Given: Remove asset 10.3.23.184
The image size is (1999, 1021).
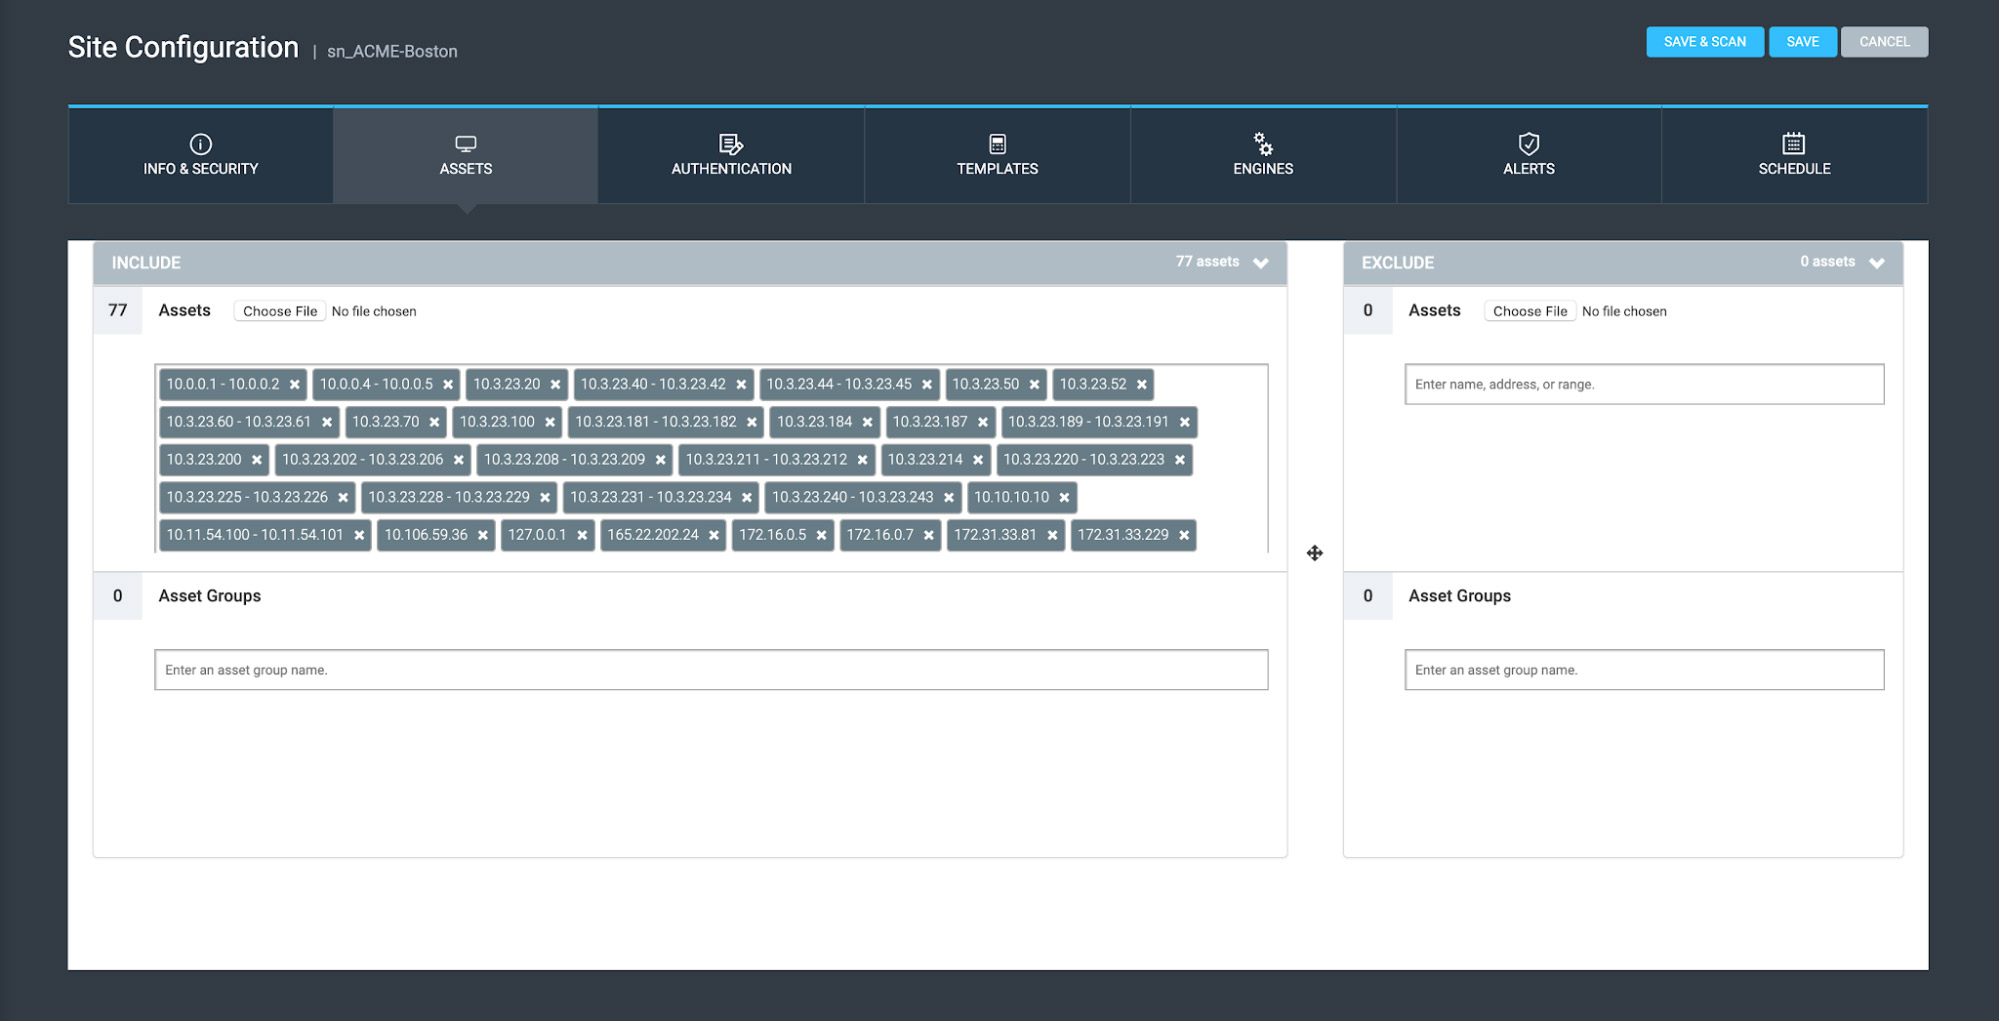Looking at the screenshot, I should (x=867, y=423).
